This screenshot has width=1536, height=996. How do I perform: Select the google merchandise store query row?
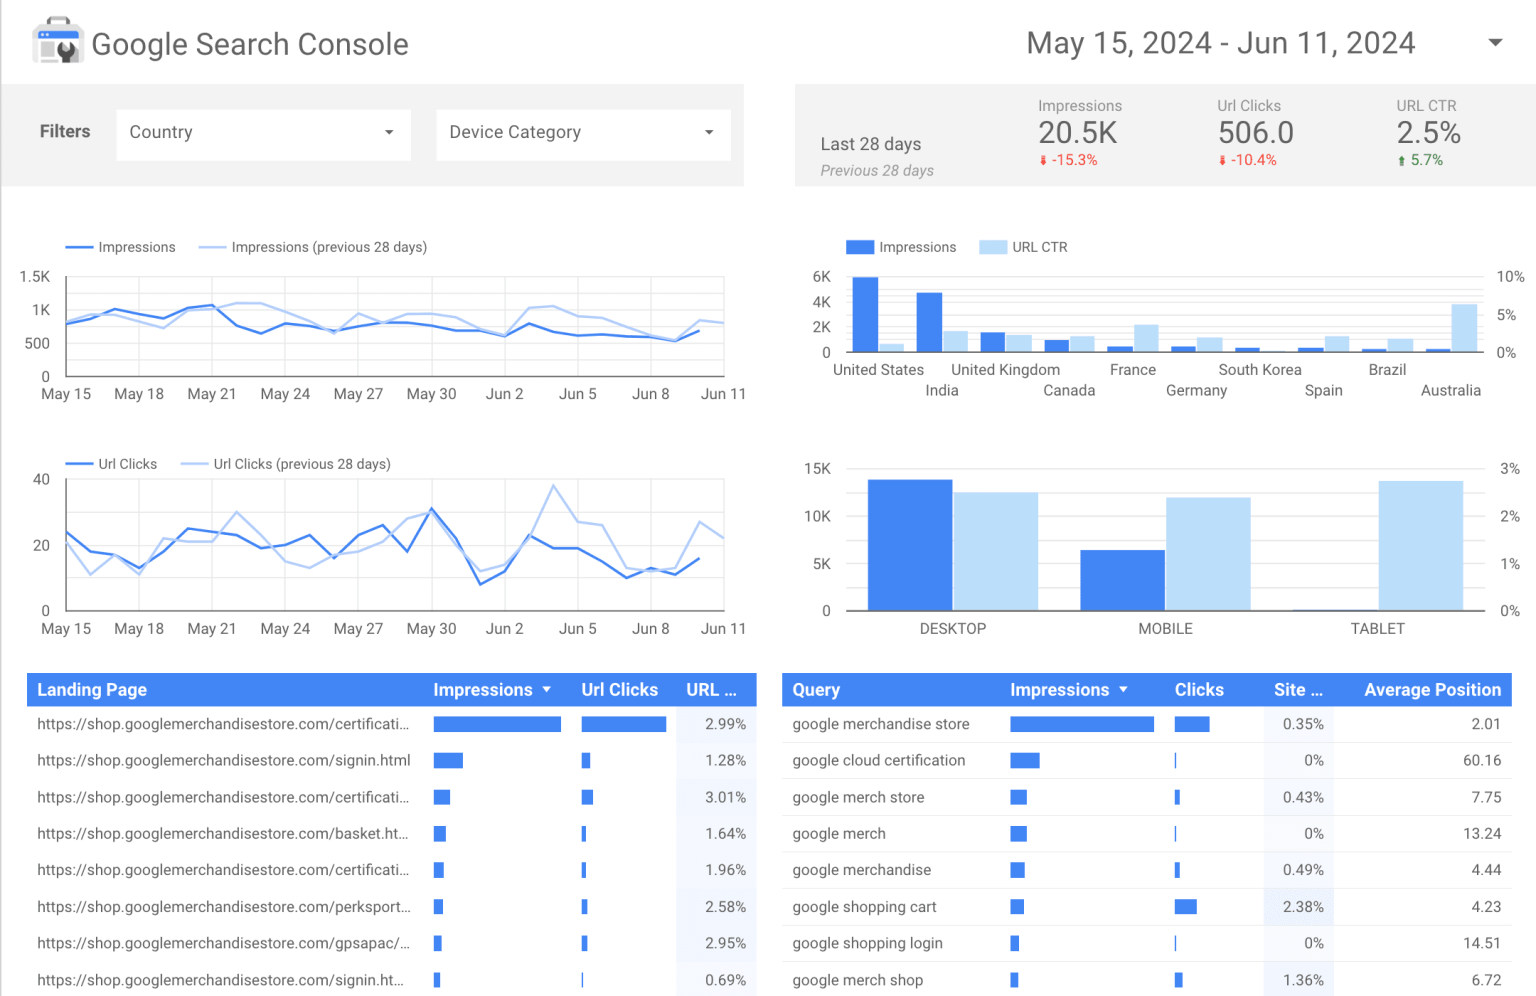[880, 724]
